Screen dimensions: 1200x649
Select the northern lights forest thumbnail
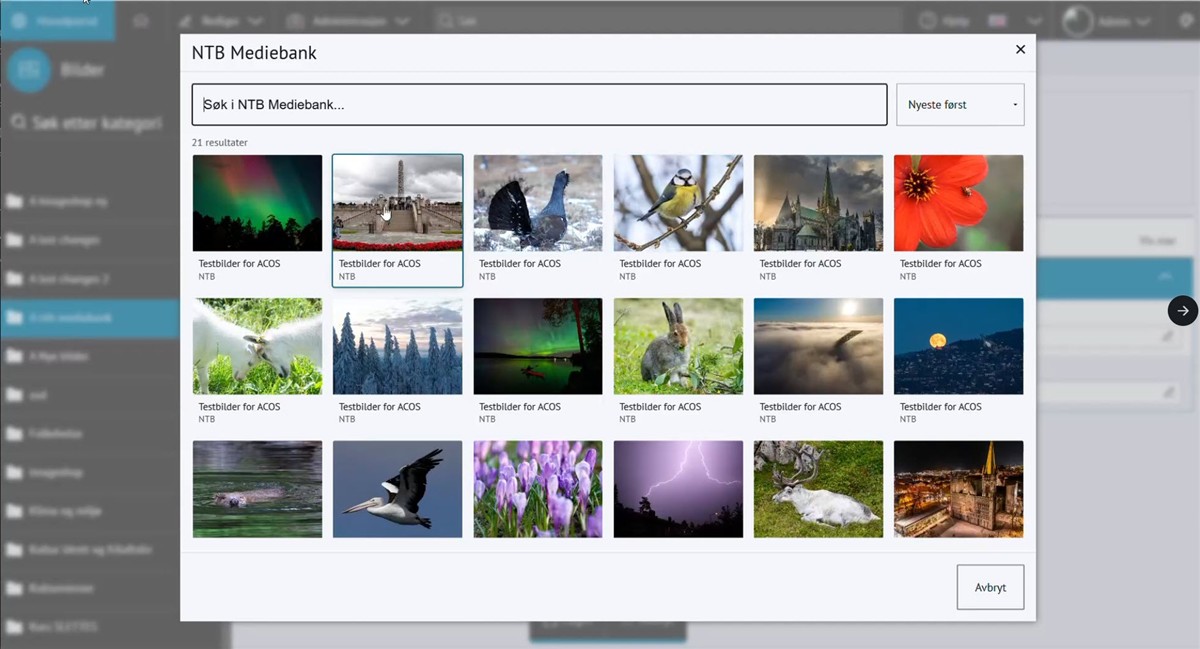pos(258,203)
